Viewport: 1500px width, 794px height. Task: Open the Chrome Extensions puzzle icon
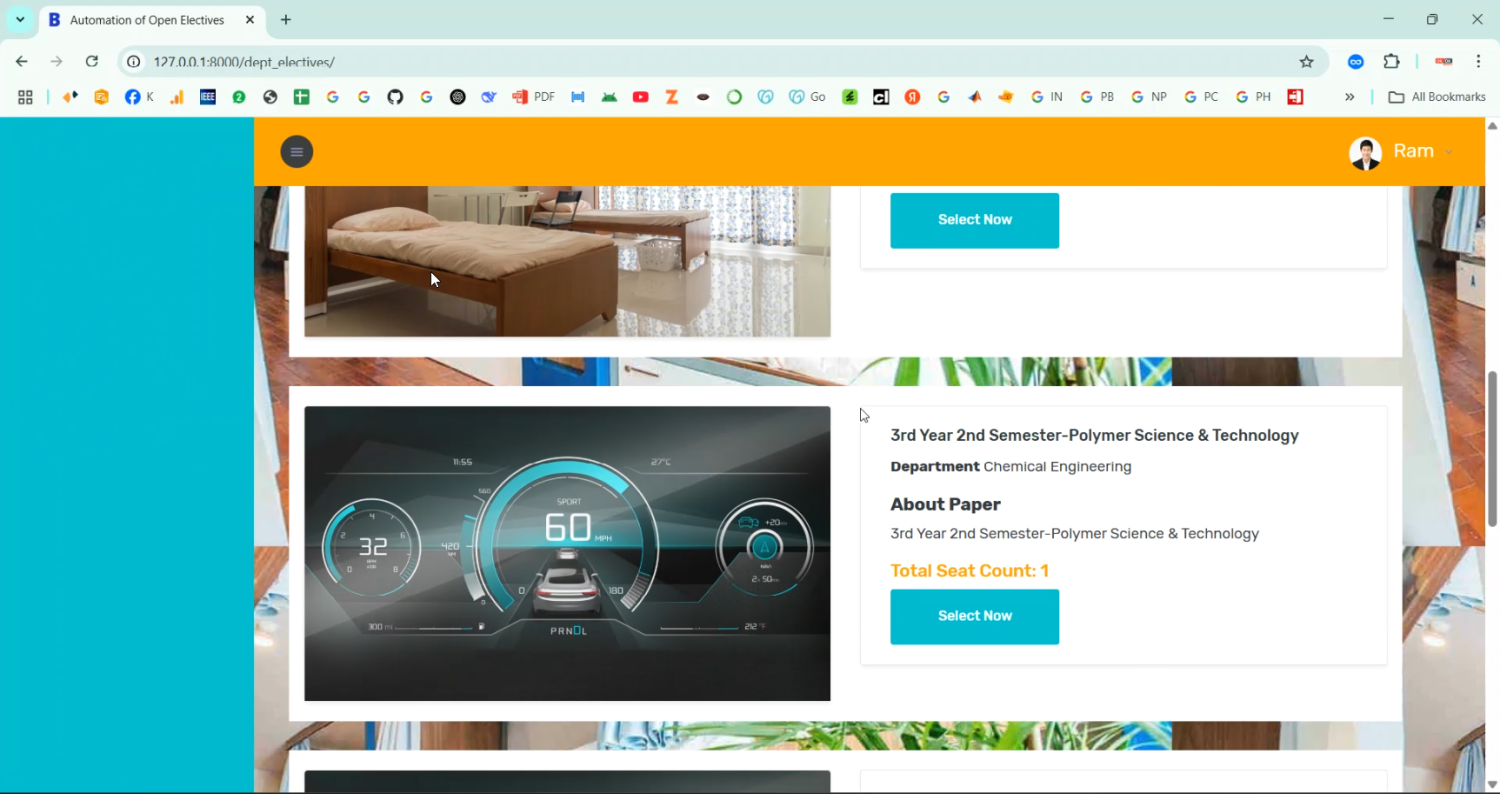[x=1391, y=62]
